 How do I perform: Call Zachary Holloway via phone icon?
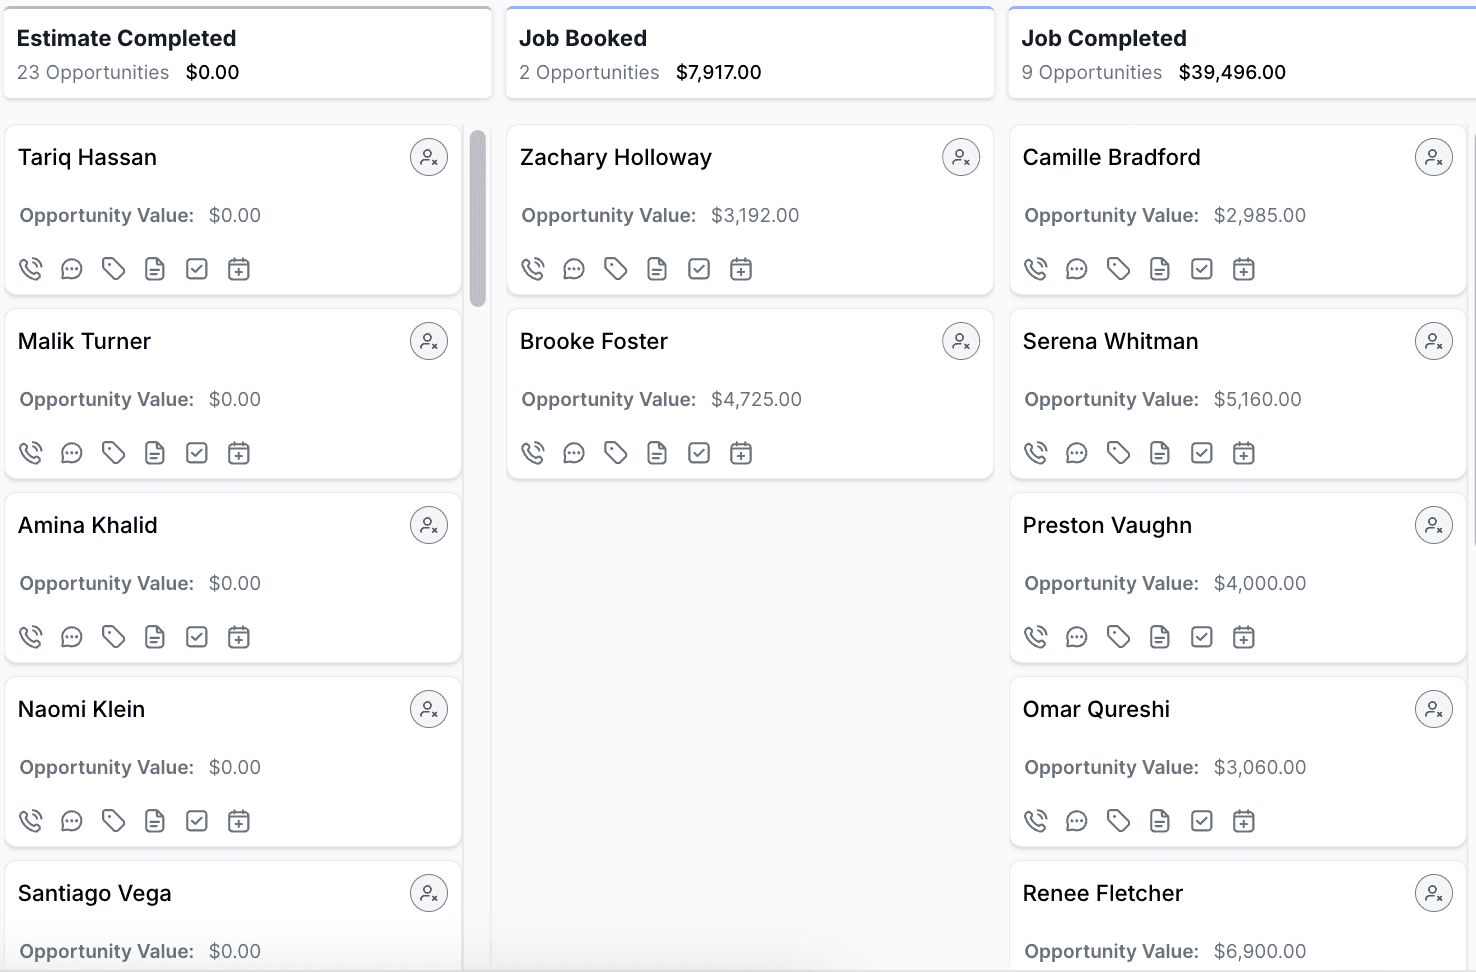click(533, 269)
